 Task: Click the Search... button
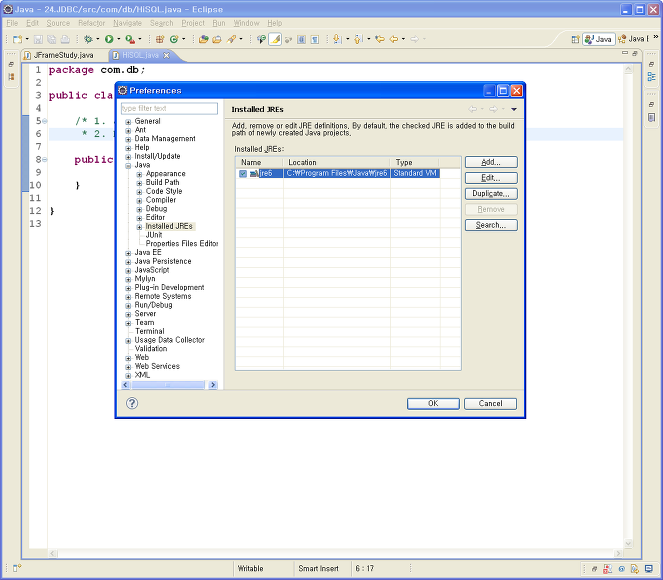491,225
